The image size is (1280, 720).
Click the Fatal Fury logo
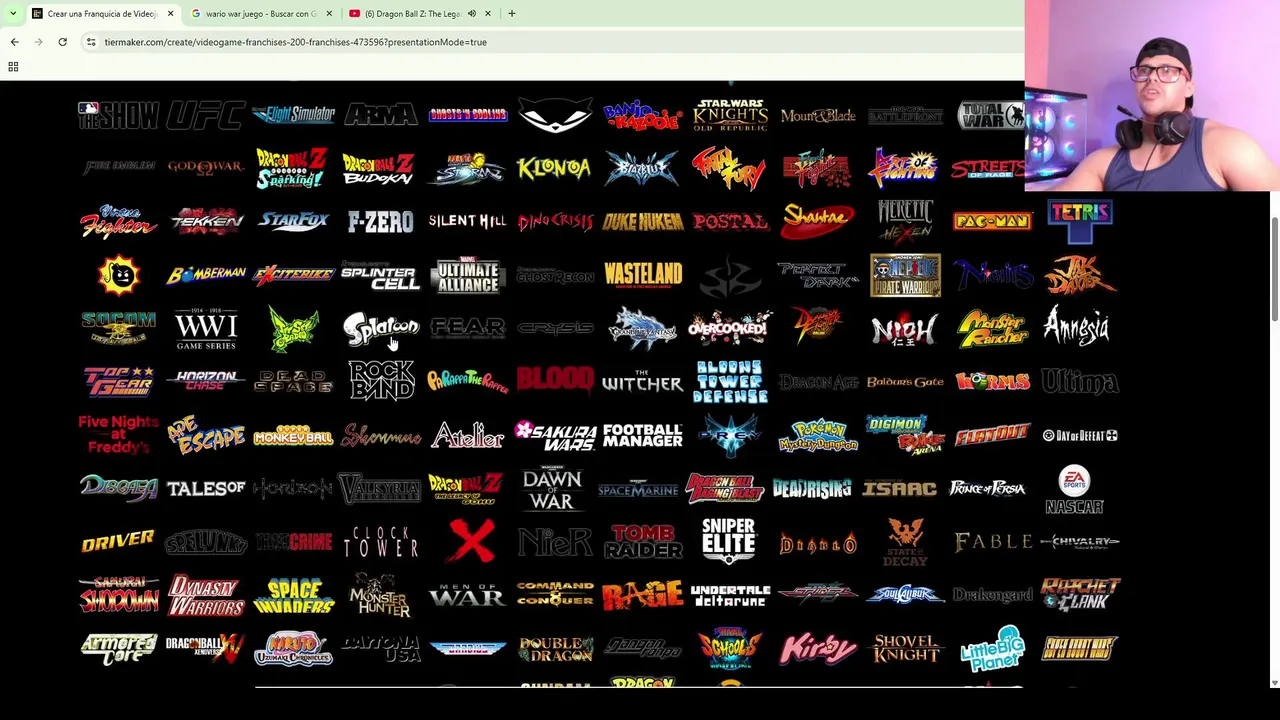[x=730, y=168]
